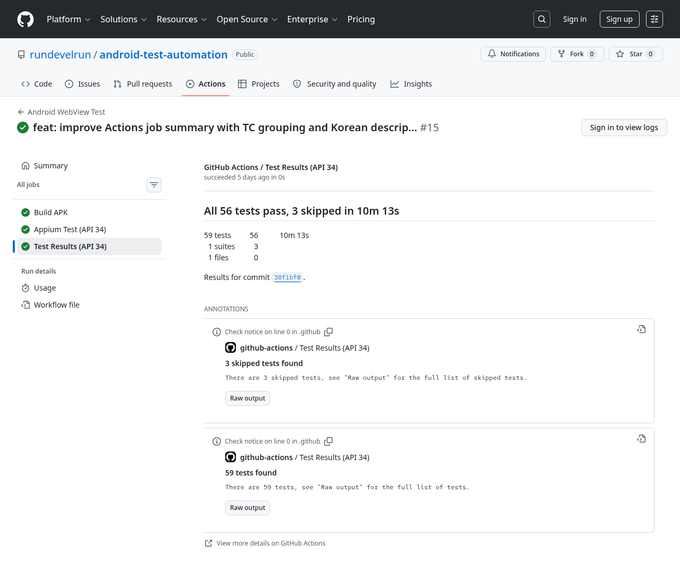
Task: Open the Pull requests tab
Action: [143, 84]
